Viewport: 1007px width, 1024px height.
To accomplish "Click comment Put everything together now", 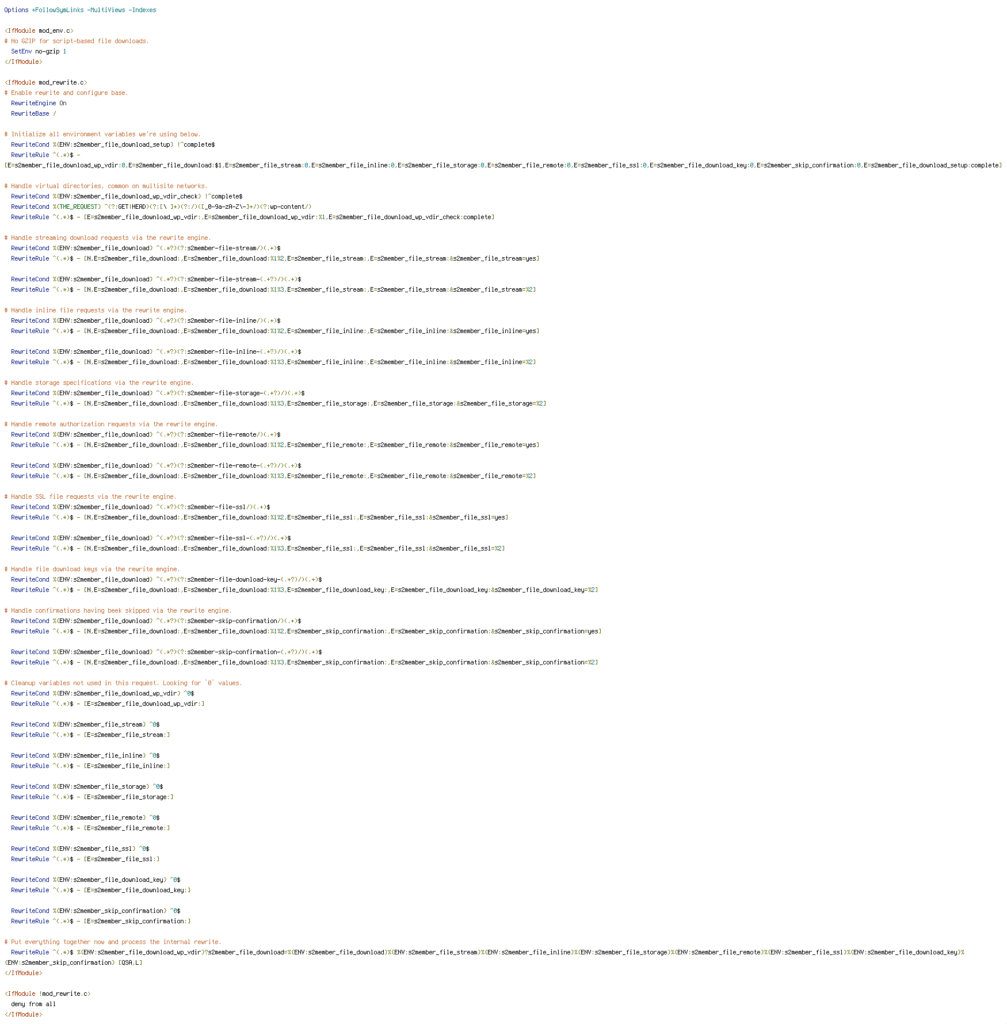I will tap(113, 942).
